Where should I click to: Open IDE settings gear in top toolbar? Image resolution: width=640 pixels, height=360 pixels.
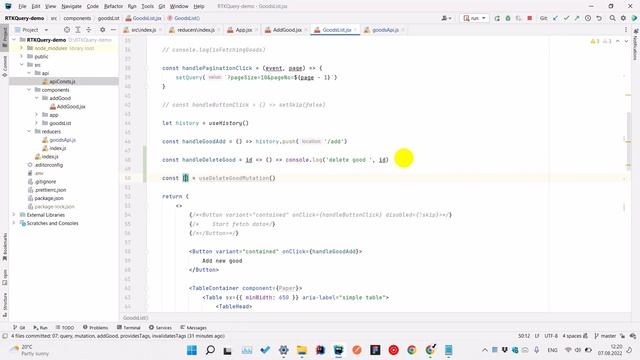click(x=623, y=18)
